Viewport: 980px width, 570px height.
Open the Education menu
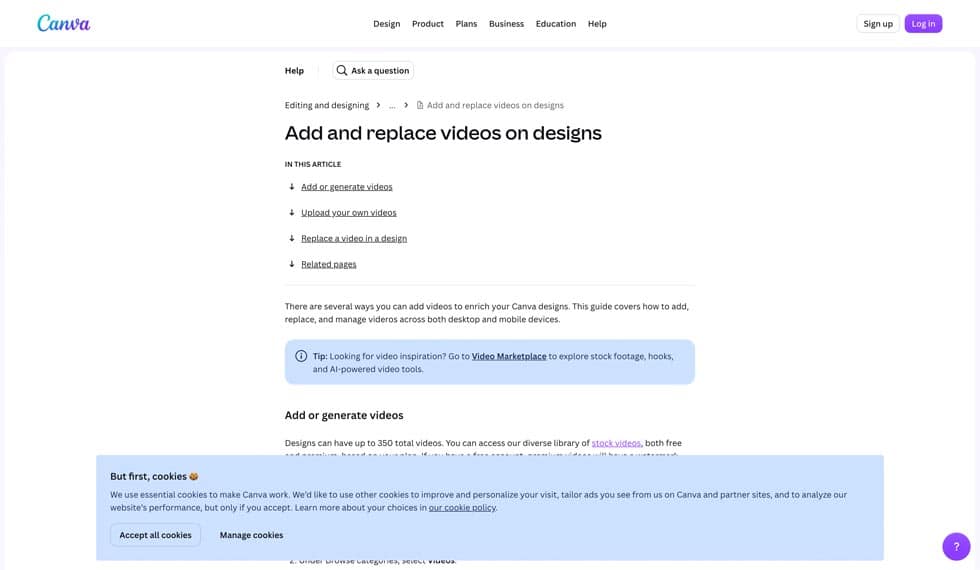(556, 24)
